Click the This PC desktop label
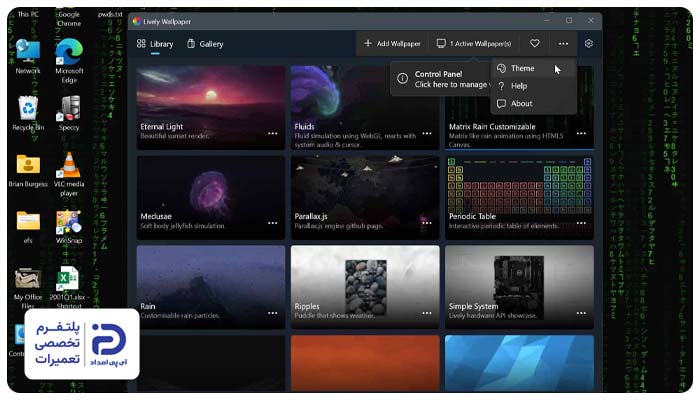The image size is (700, 400). point(28,14)
